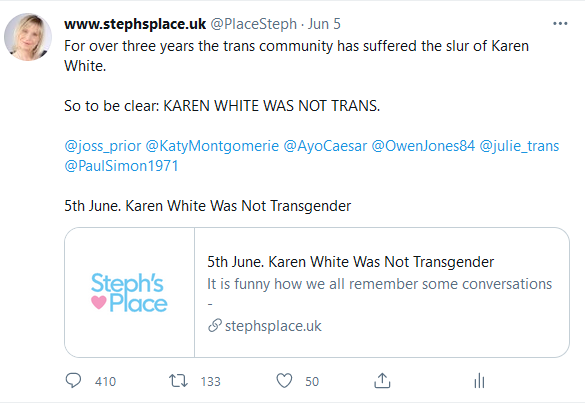
Task: Visit the @julie_trans mention
Action: tap(519, 146)
